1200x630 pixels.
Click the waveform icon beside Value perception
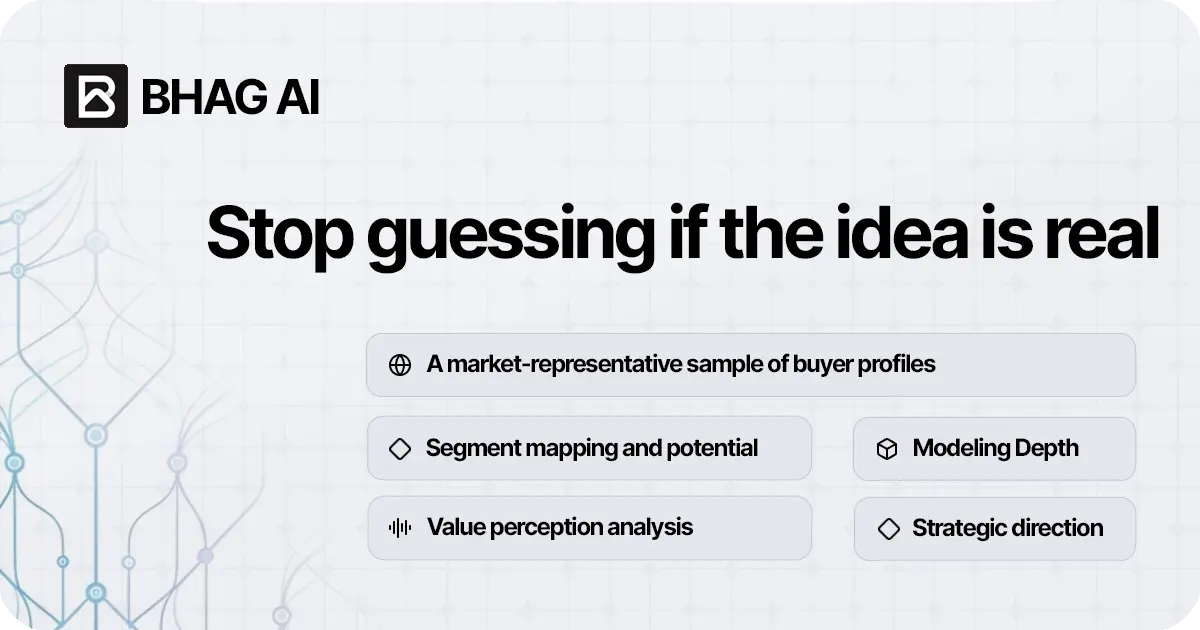400,528
